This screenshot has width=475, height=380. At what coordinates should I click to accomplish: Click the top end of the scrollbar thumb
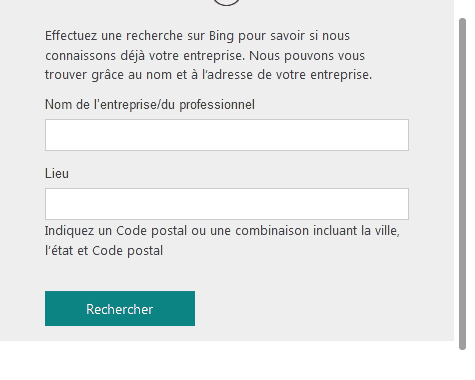click(x=462, y=23)
